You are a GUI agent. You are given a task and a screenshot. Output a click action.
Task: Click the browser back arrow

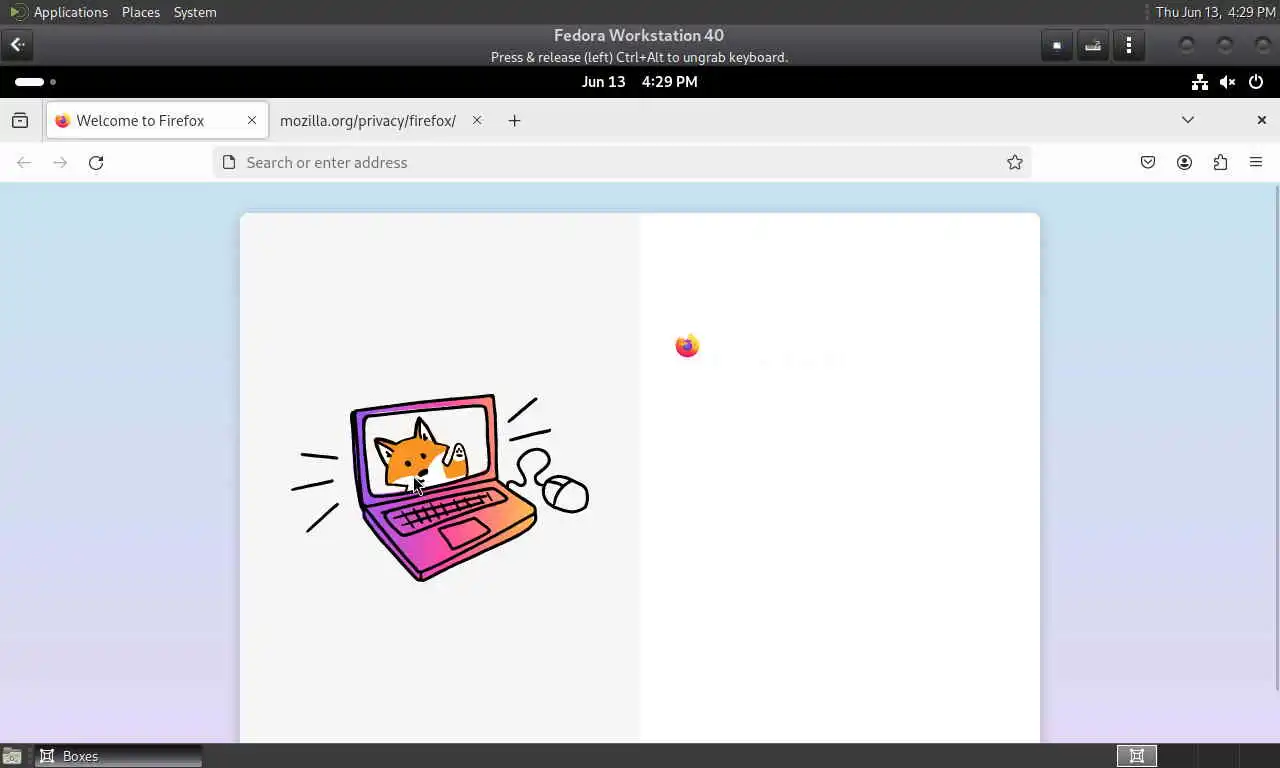tap(24, 162)
